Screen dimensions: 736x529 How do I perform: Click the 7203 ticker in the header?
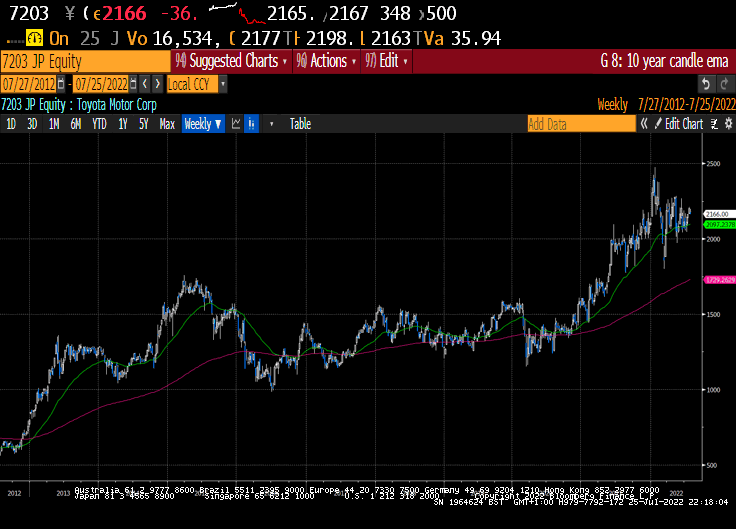click(x=29, y=14)
